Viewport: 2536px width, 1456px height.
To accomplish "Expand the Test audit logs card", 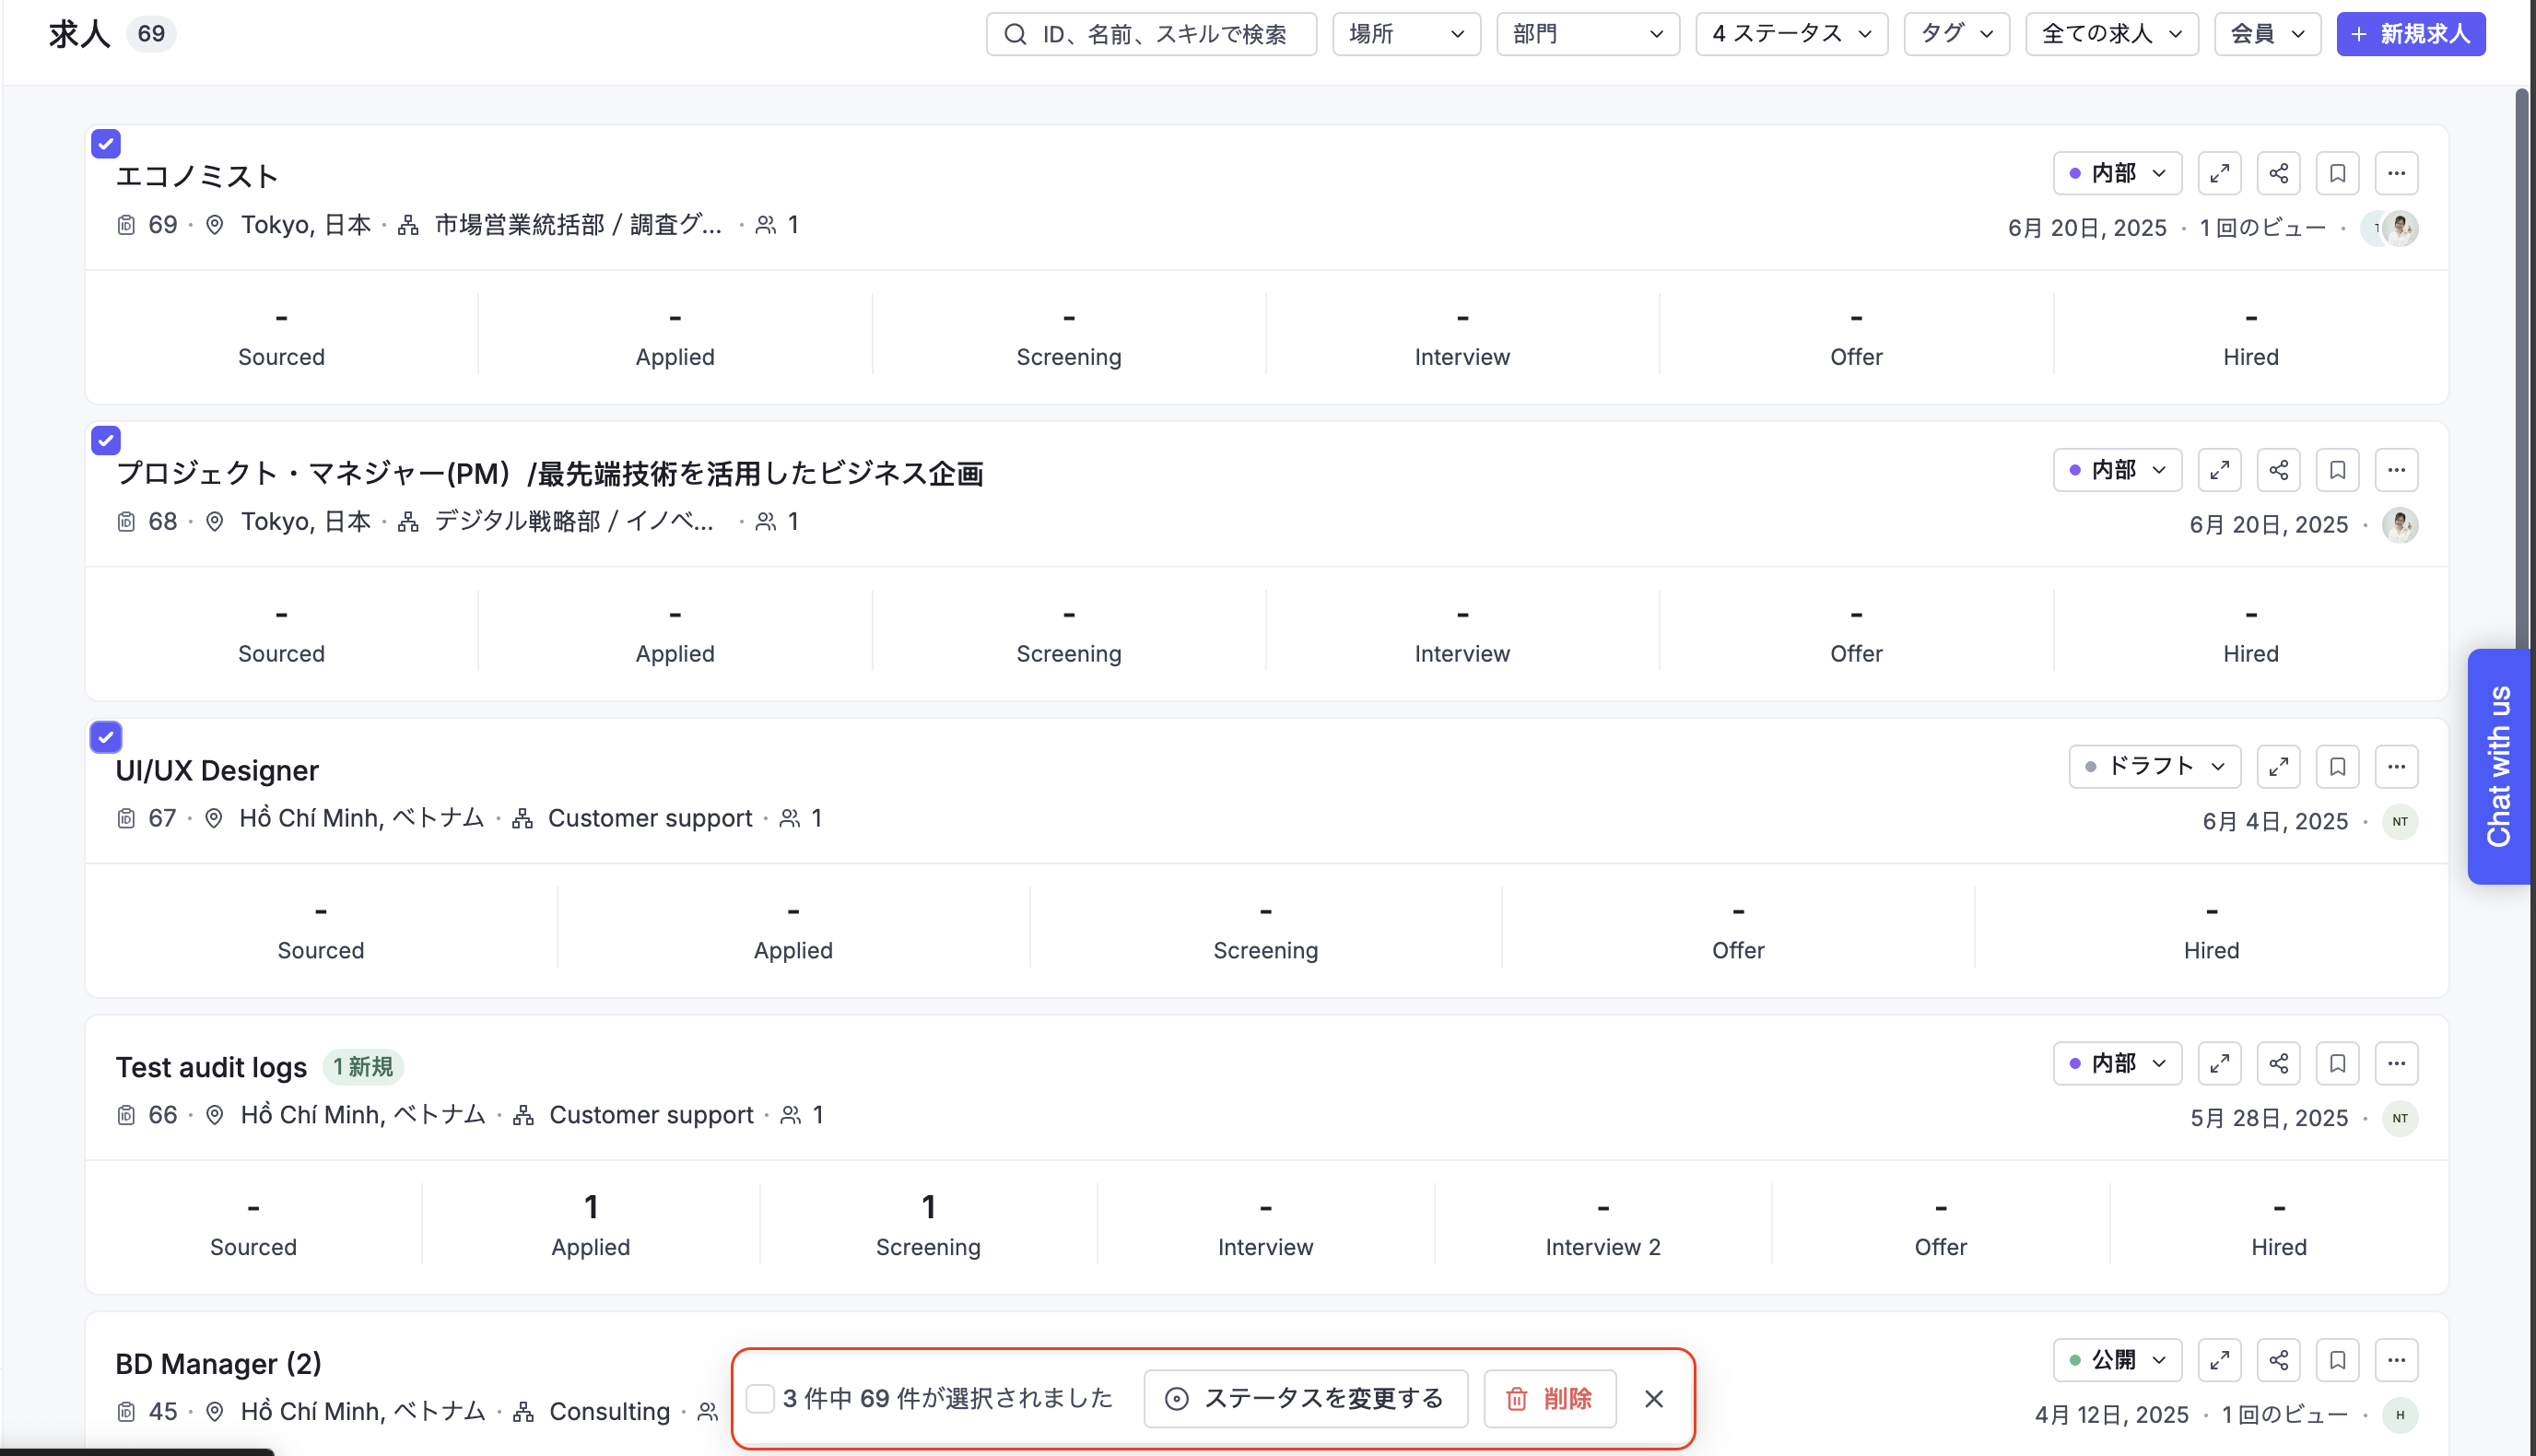I will (x=2219, y=1063).
